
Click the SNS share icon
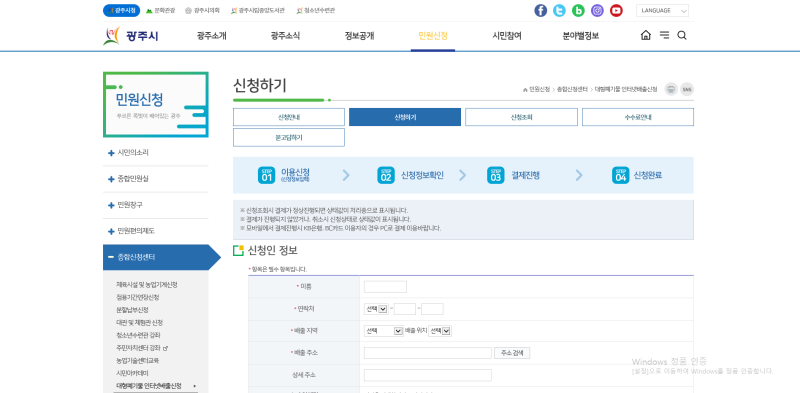click(687, 89)
